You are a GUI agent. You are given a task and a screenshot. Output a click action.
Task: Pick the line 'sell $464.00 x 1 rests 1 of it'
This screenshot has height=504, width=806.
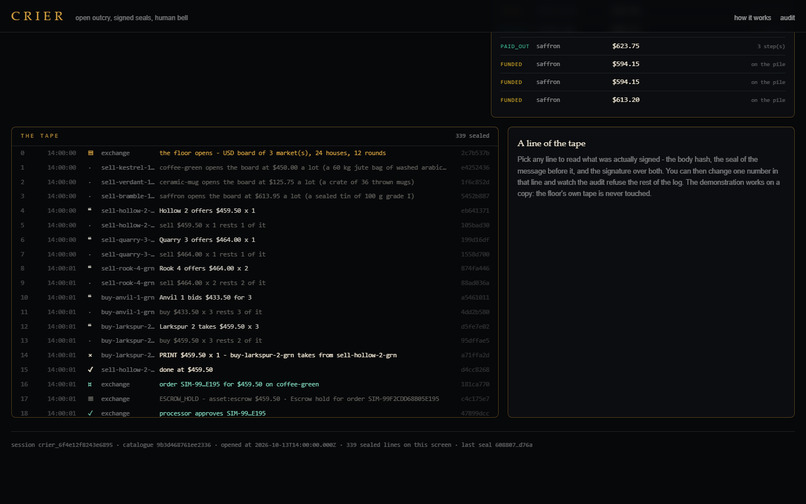click(255, 254)
